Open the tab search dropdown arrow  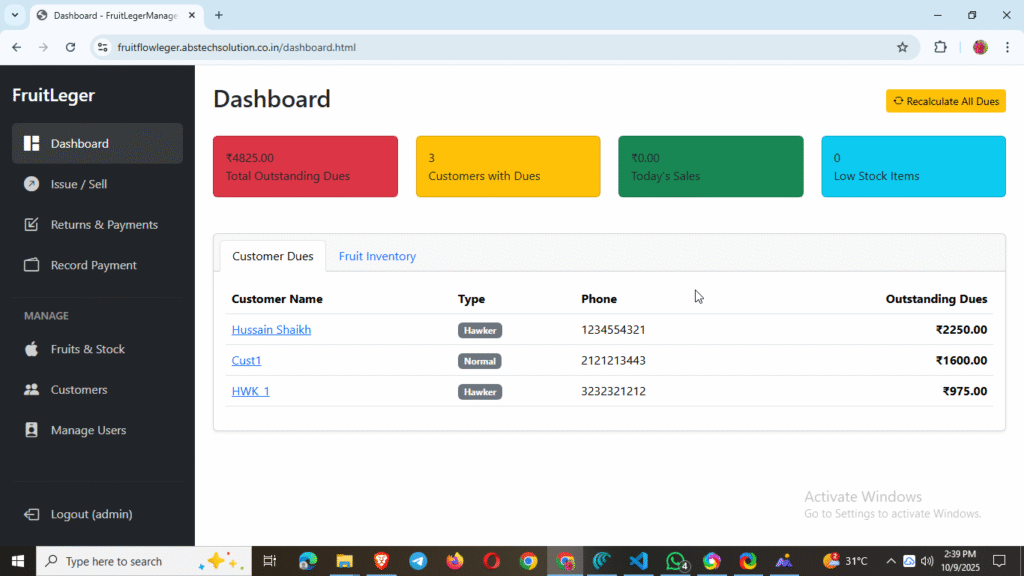15,15
